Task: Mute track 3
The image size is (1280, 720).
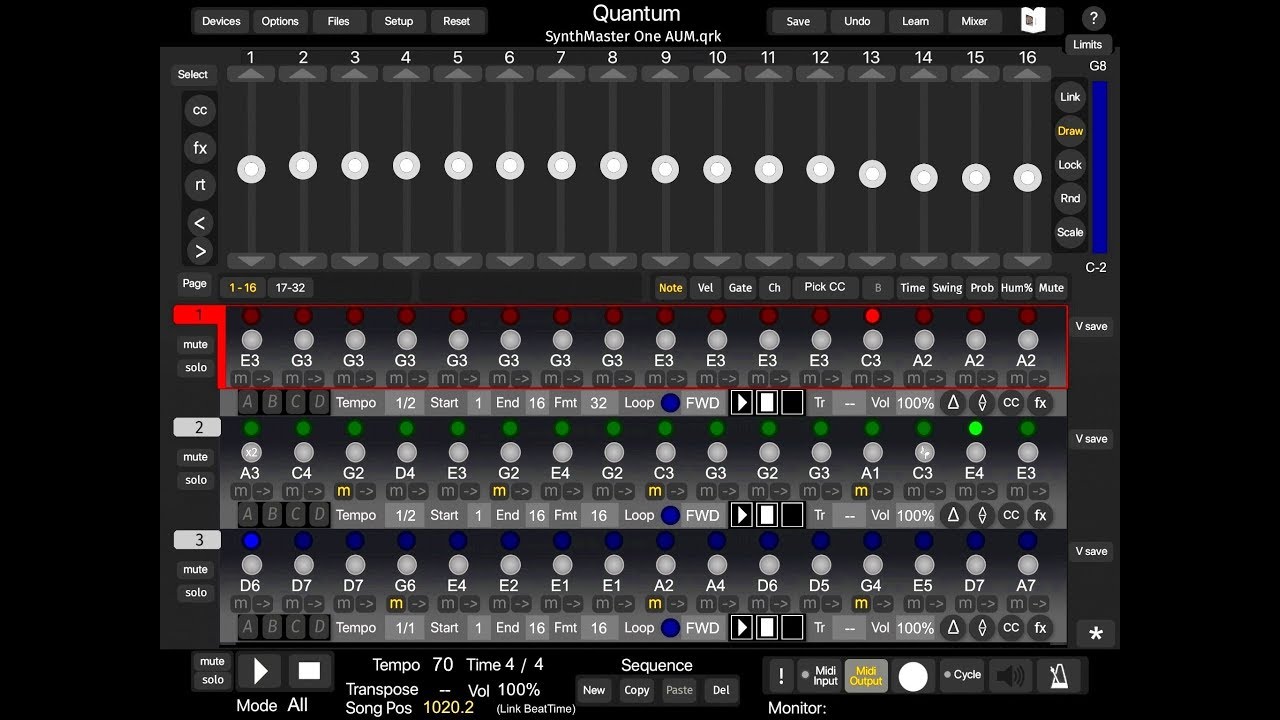Action: 196,569
